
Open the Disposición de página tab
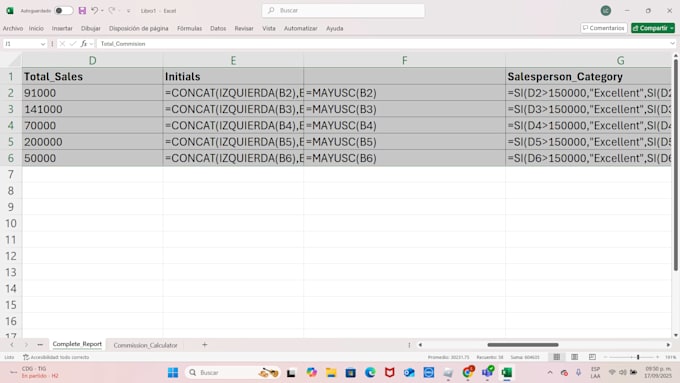tap(138, 28)
